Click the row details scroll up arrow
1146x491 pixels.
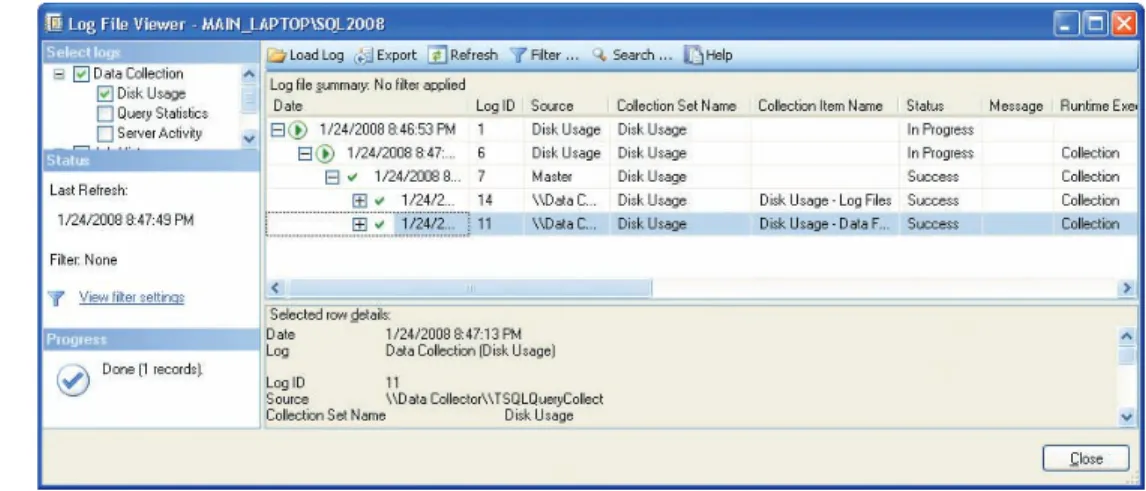[1127, 335]
